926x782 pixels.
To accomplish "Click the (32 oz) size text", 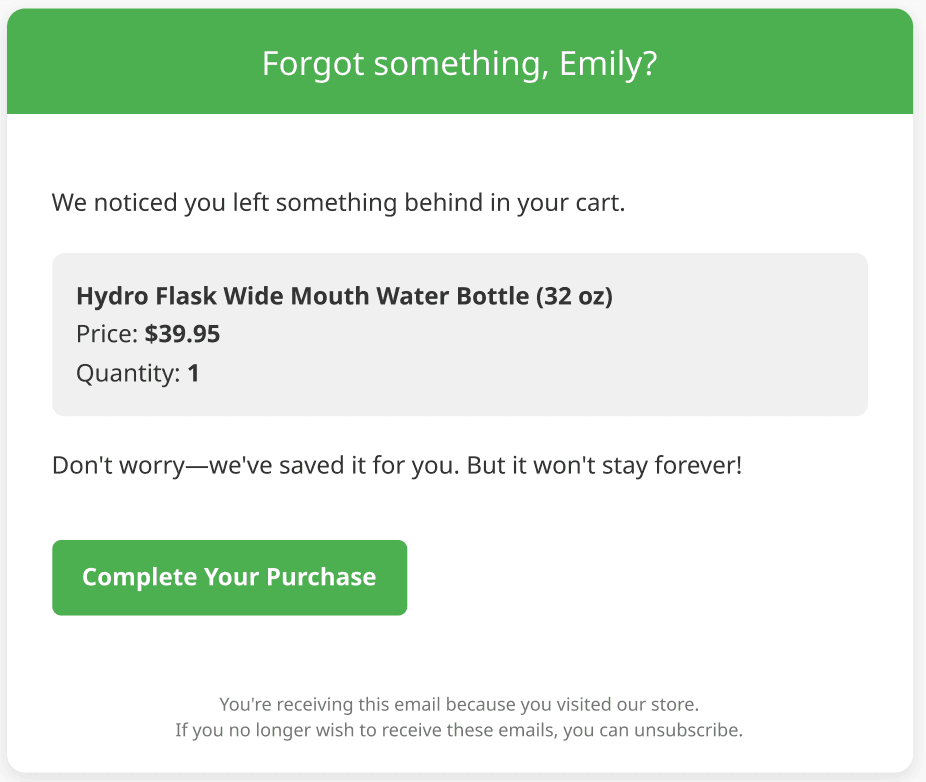I will 574,296.
